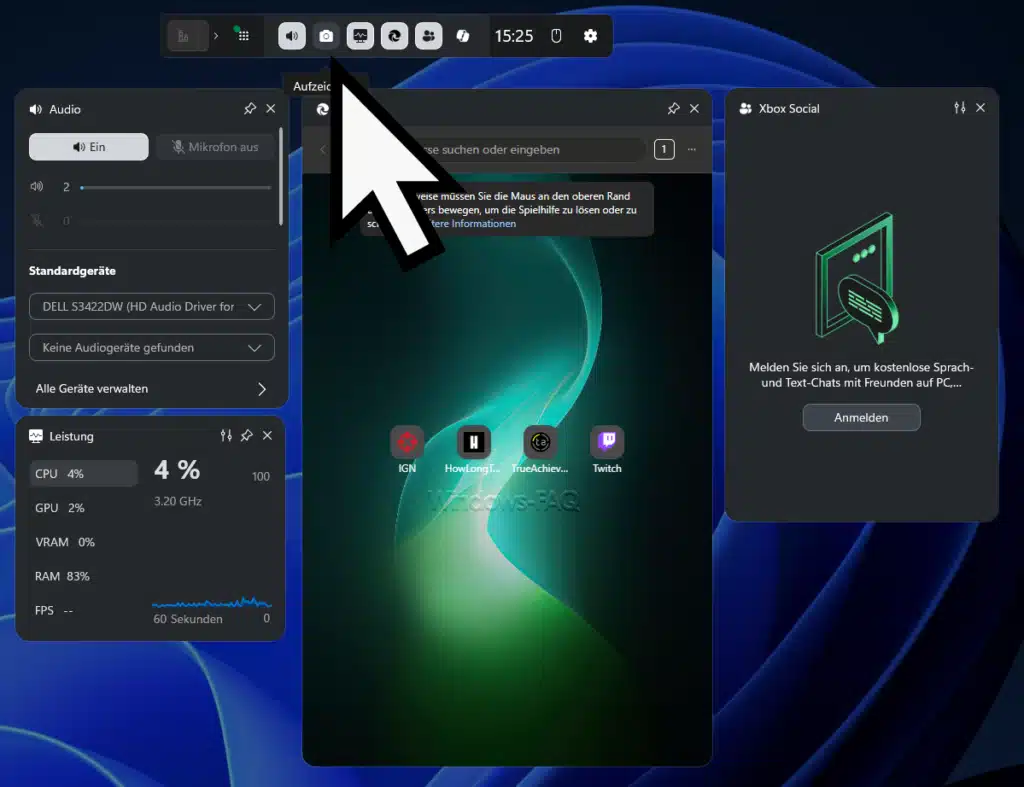The image size is (1024, 787).
Task: Open DELL S3422DW output device dropdown
Action: point(152,306)
